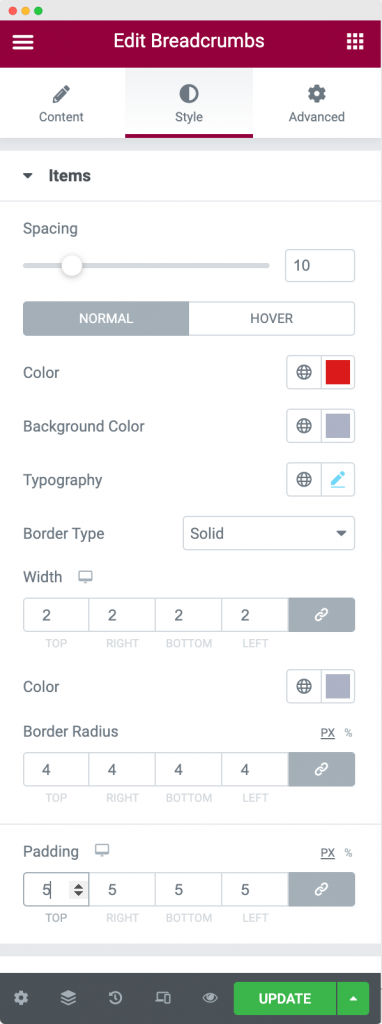Image resolution: width=382 pixels, height=1024 pixels.
Task: Open the red text Color swatch
Action: pyautogui.click(x=338, y=372)
